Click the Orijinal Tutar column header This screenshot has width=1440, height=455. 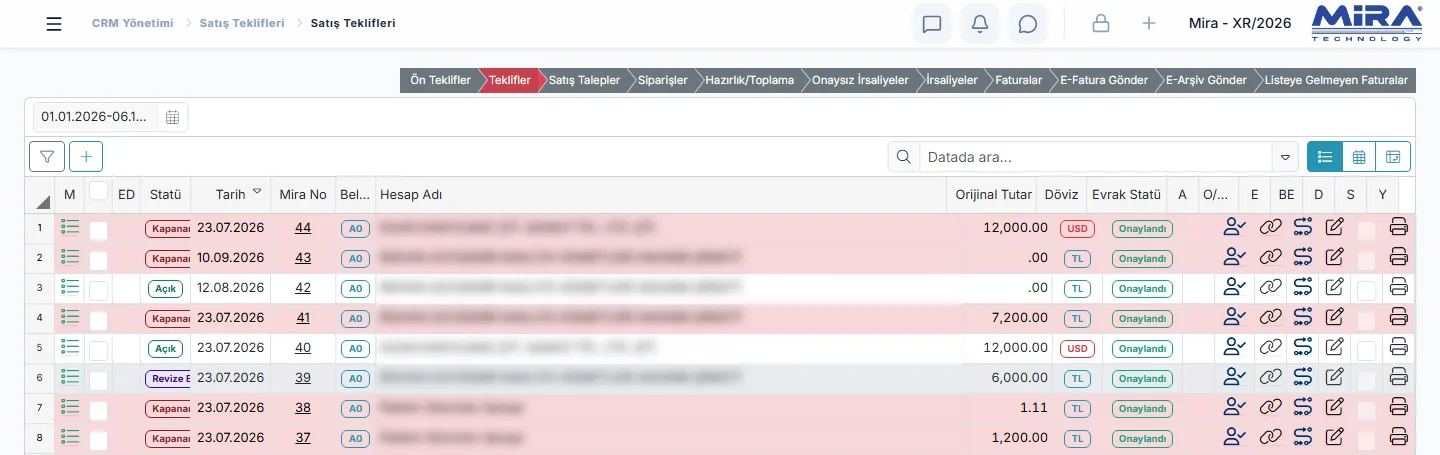pos(995,194)
